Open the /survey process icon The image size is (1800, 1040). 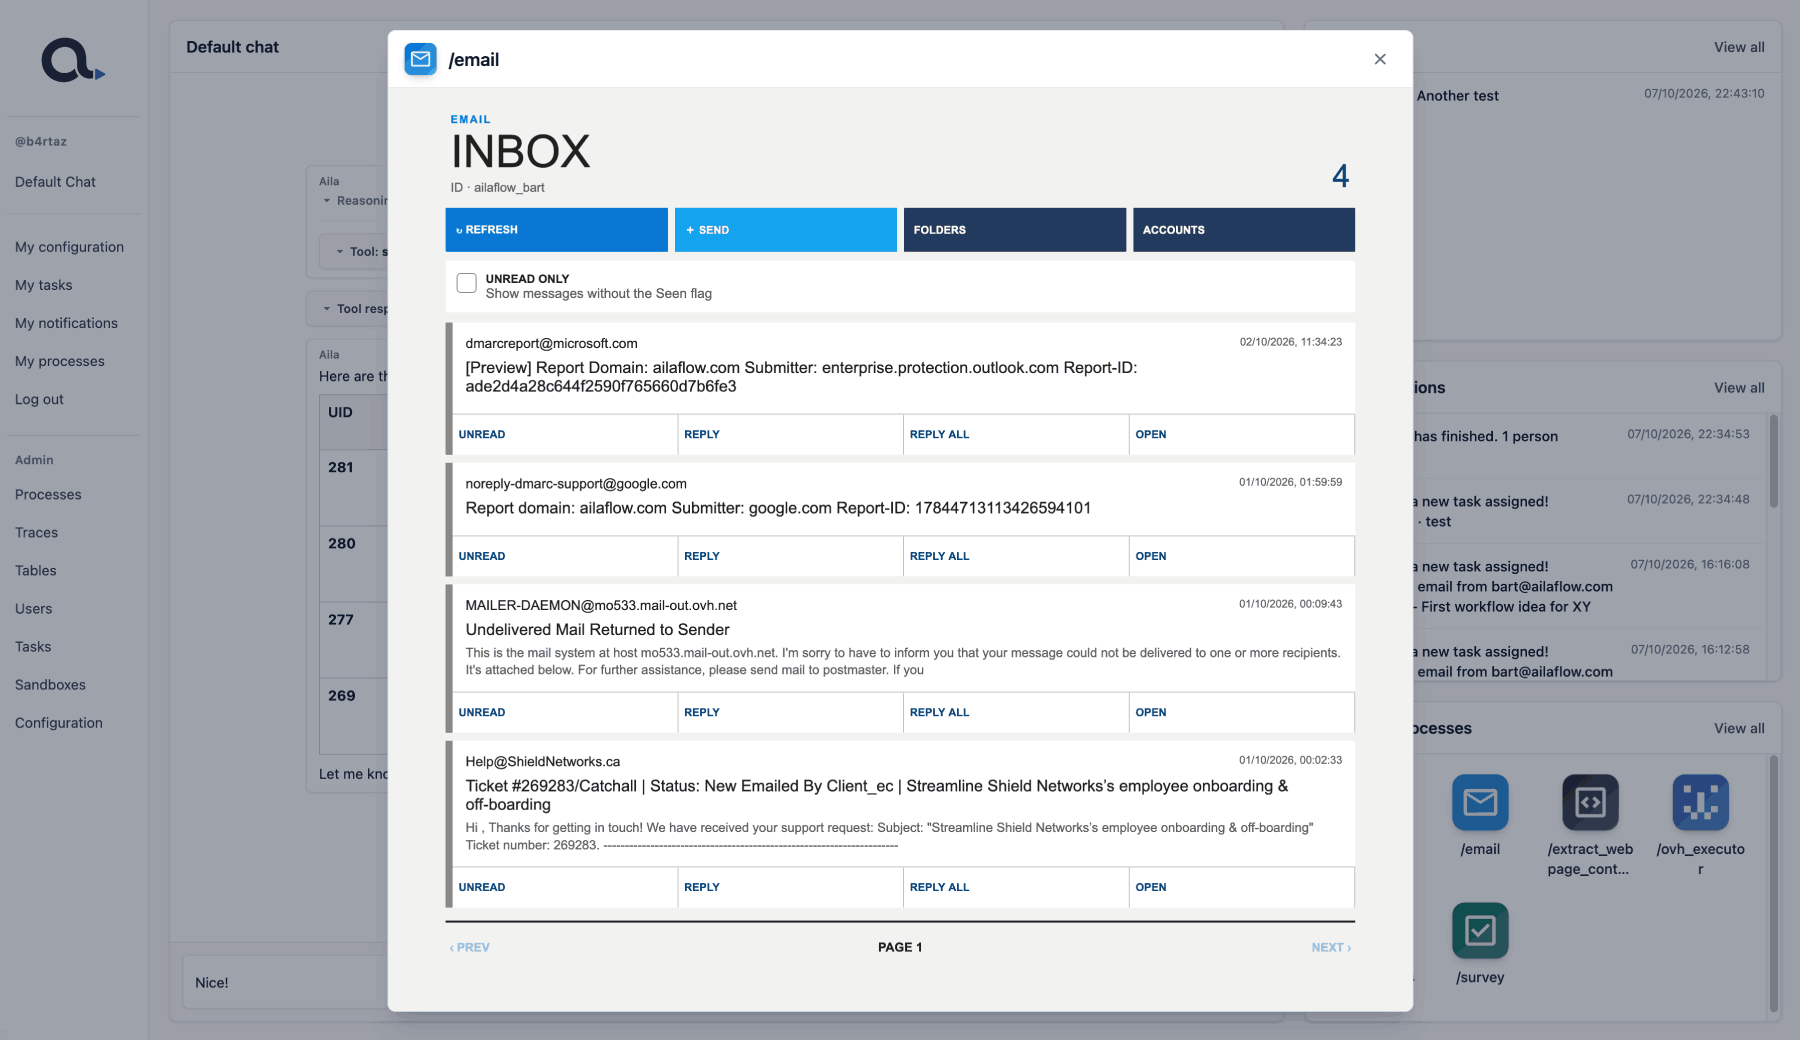click(1480, 930)
